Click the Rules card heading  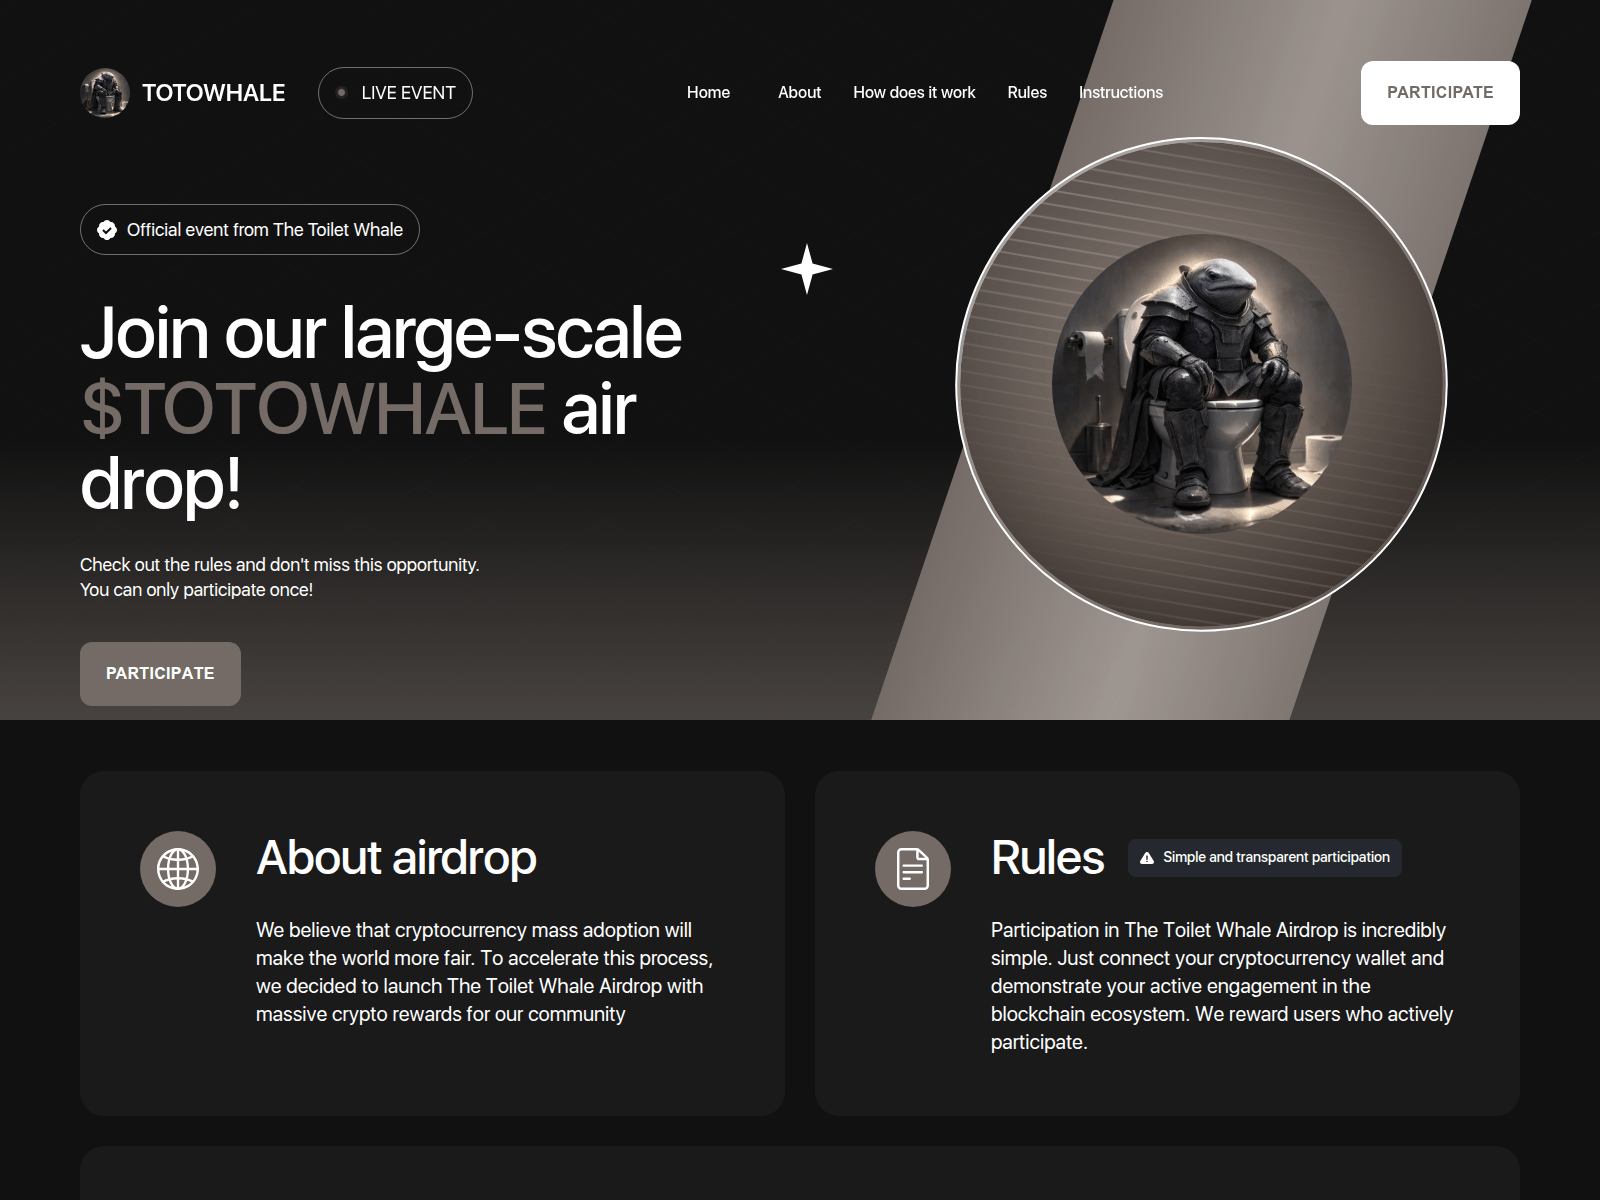coord(1047,857)
